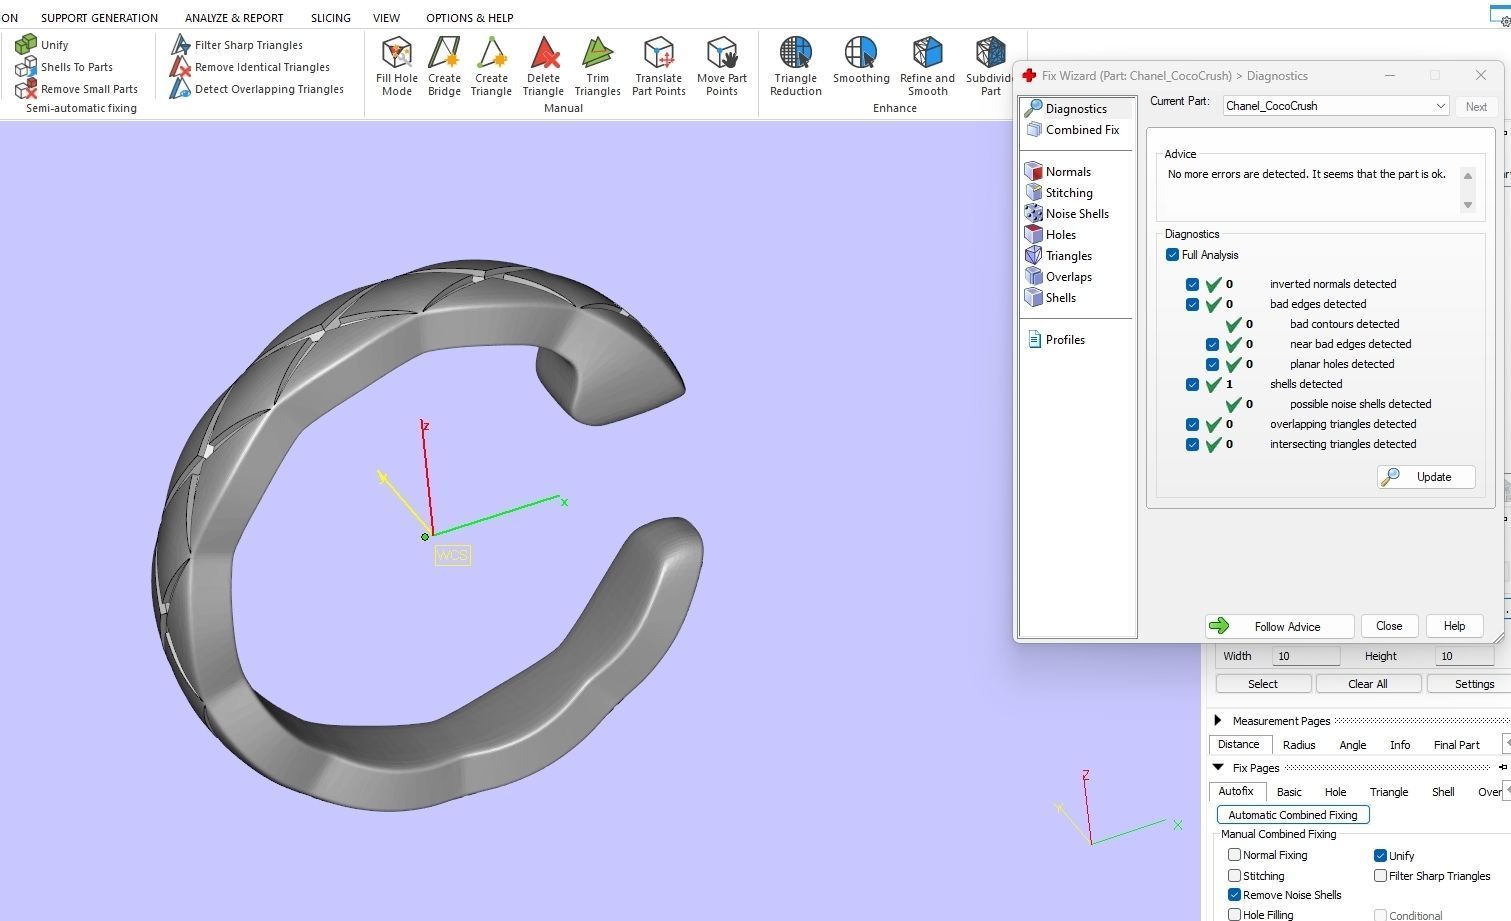
Task: Open Normals fixing page
Action: (1068, 172)
